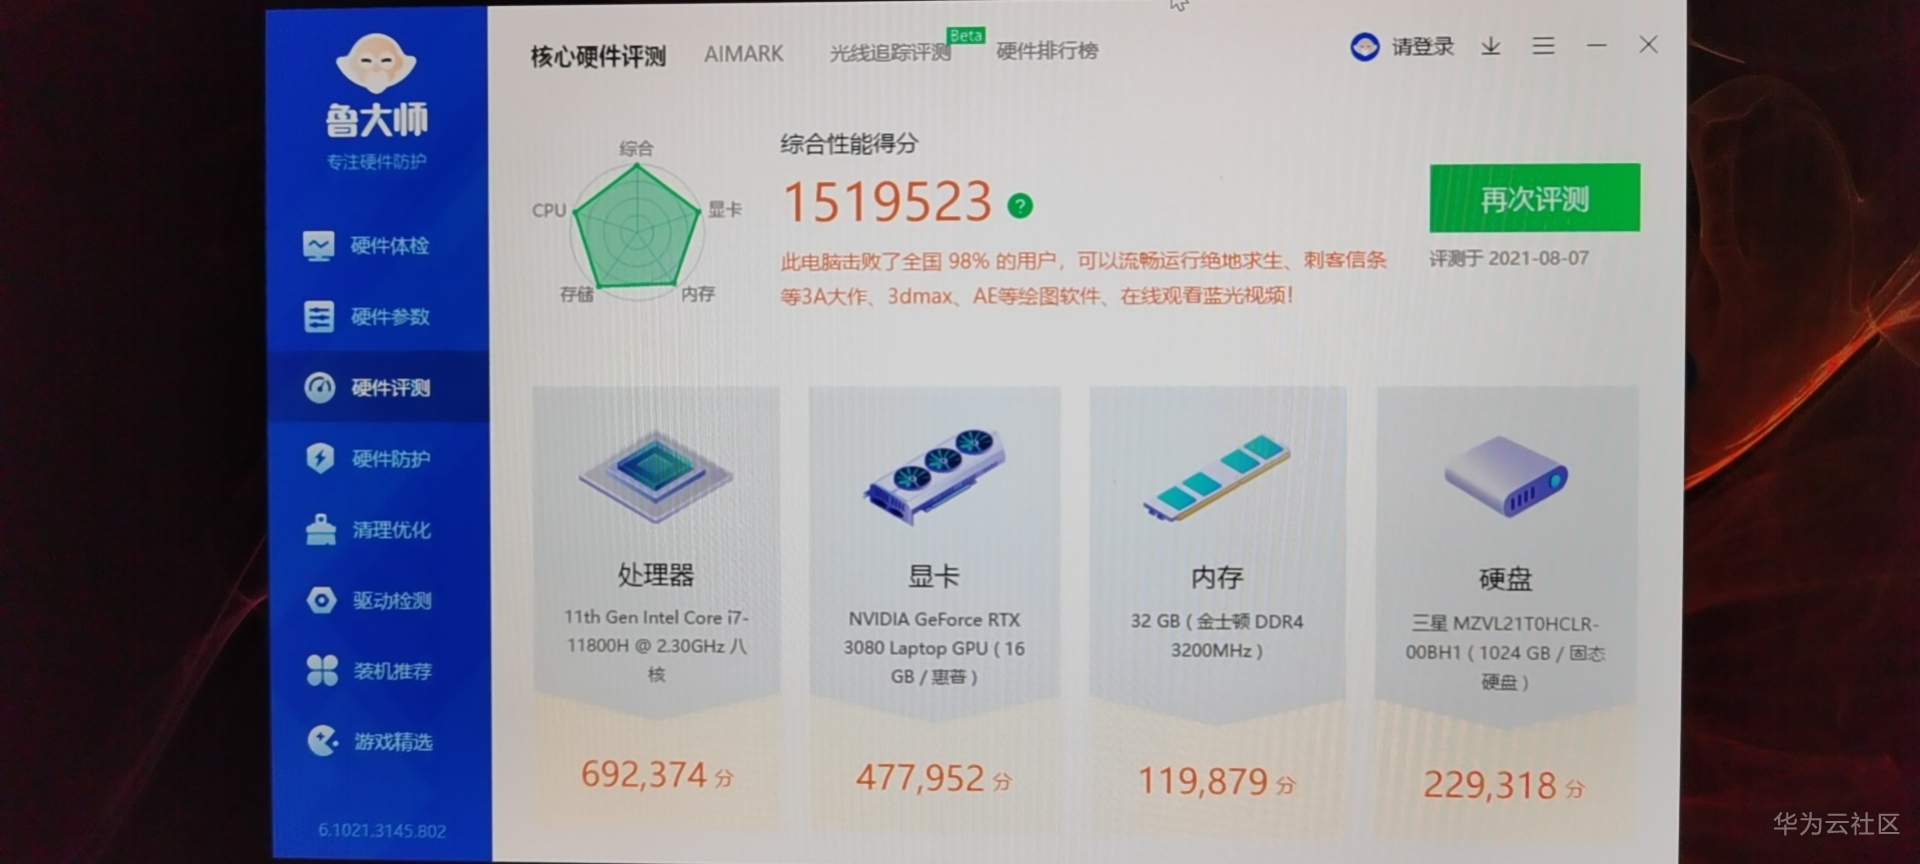Open the hamburger main menu icon

[x=1544, y=46]
